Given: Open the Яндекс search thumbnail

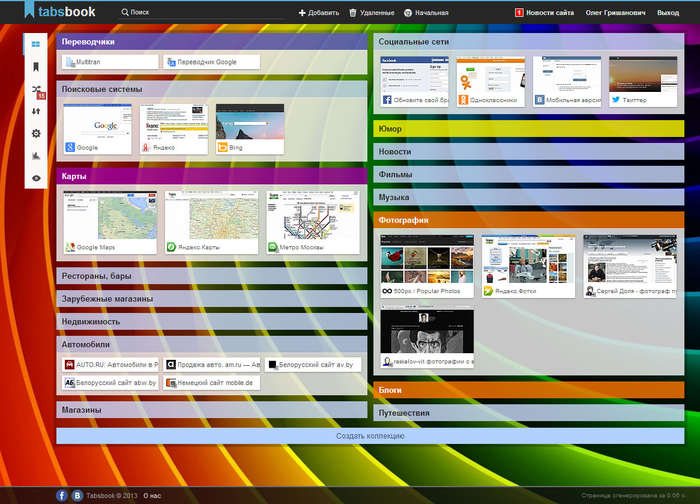Looking at the screenshot, I should coord(174,129).
